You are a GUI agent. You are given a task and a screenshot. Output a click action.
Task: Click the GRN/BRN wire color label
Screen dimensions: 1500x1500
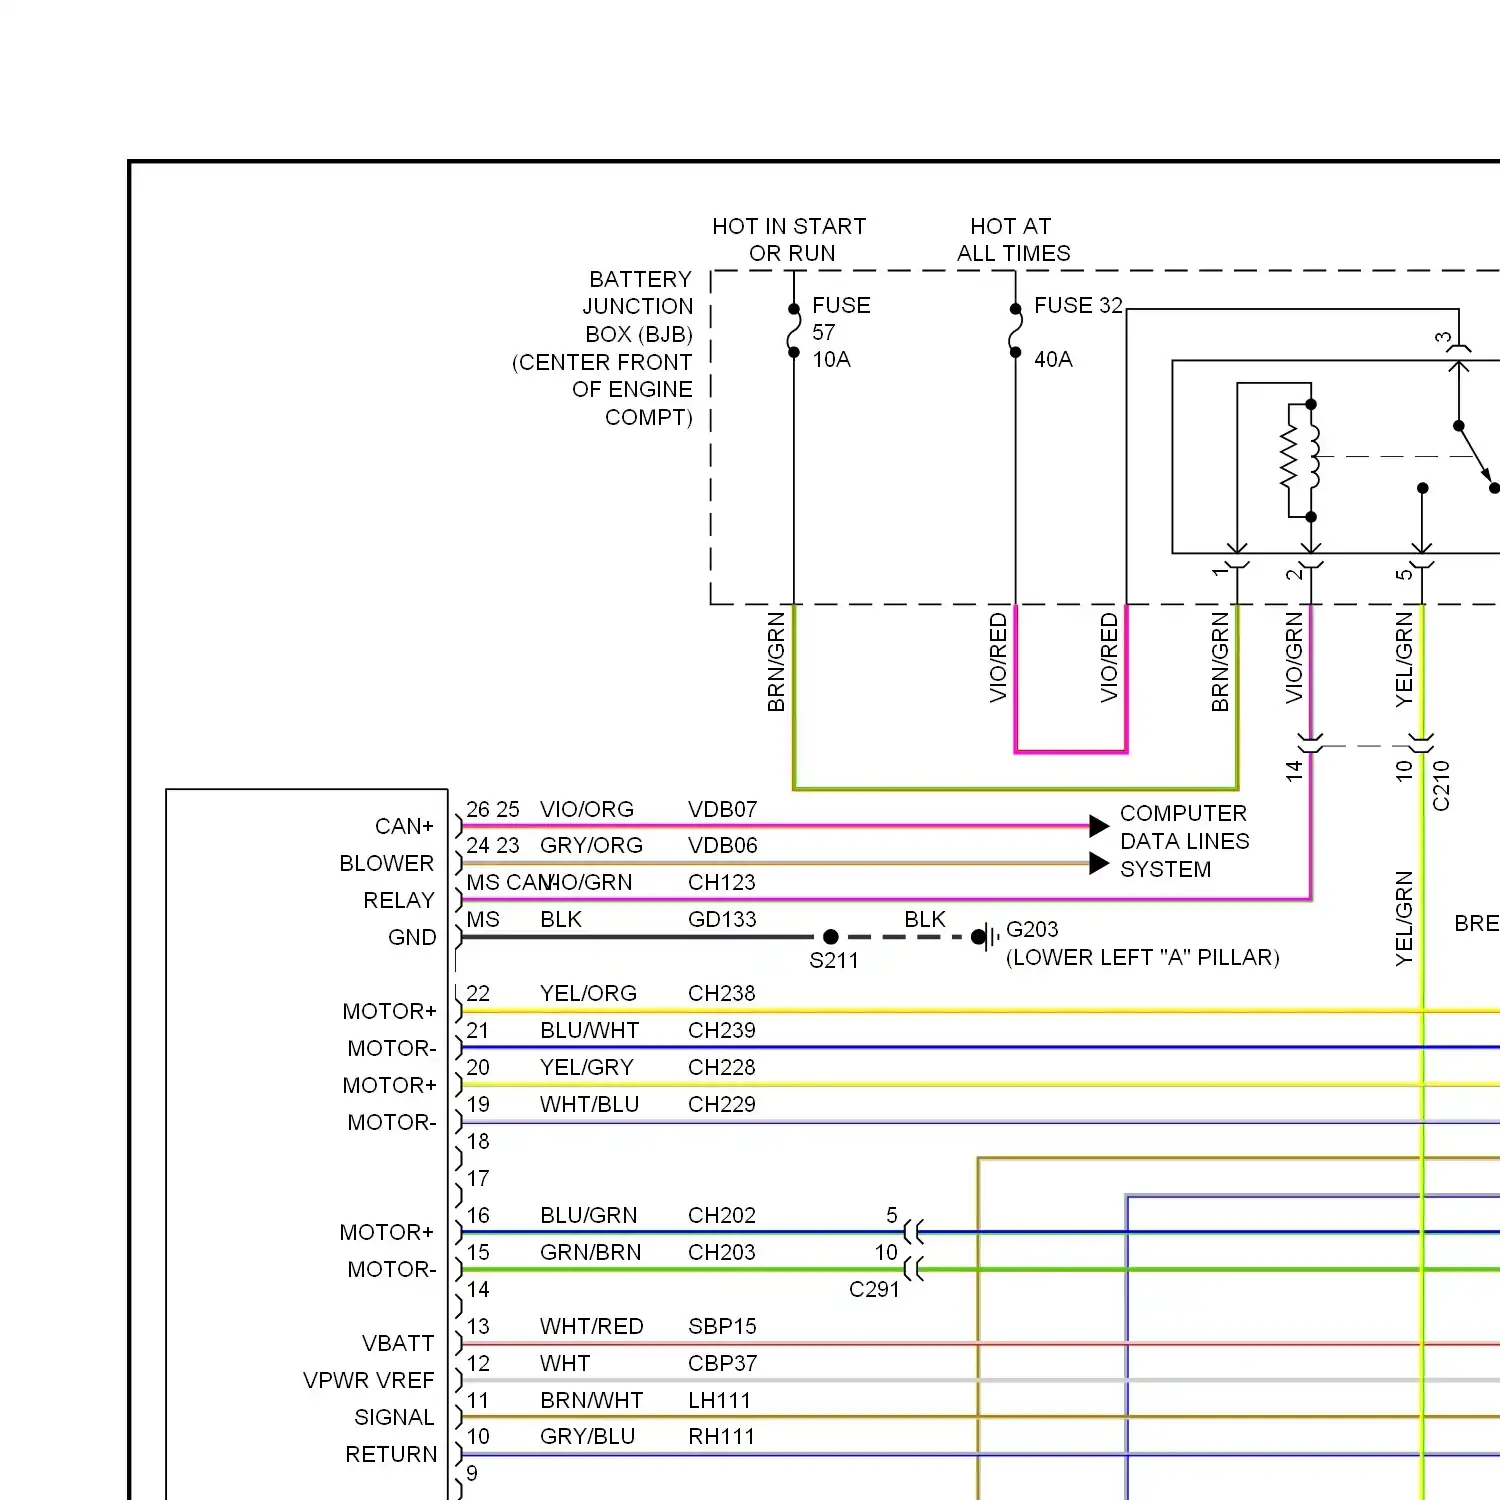coord(590,1252)
